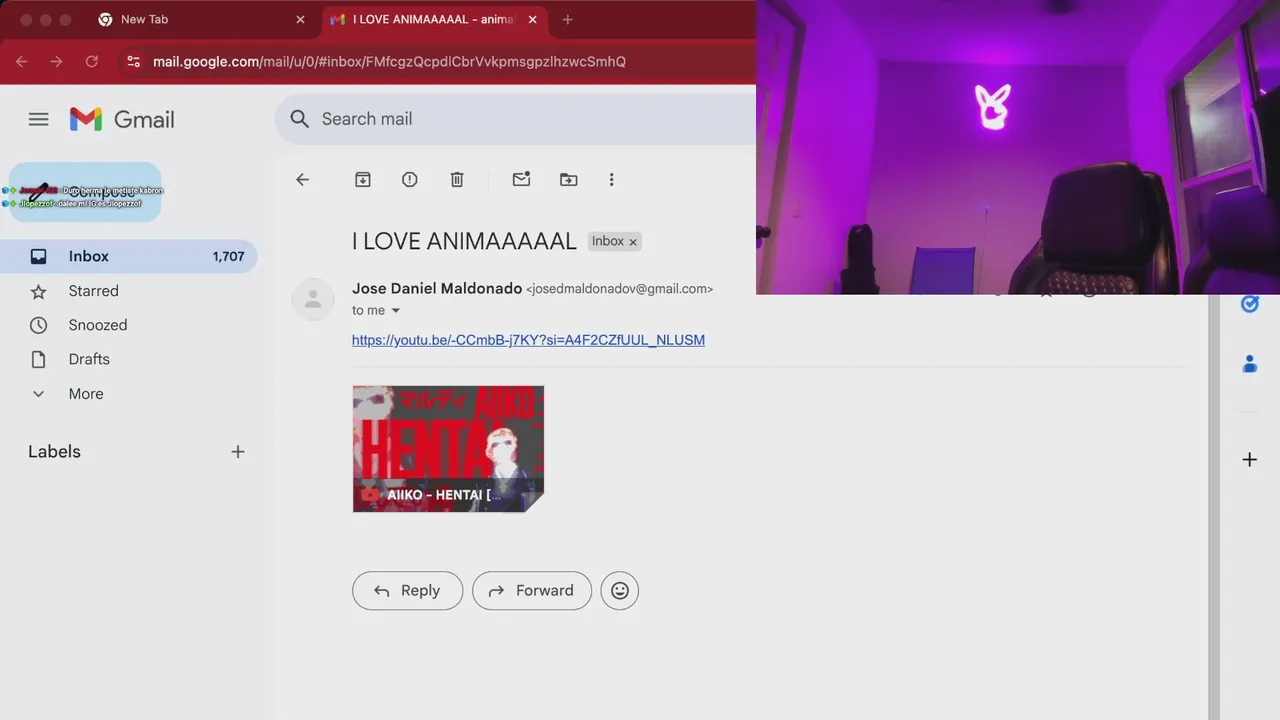
Task: Click the Reply button
Action: coord(407,591)
